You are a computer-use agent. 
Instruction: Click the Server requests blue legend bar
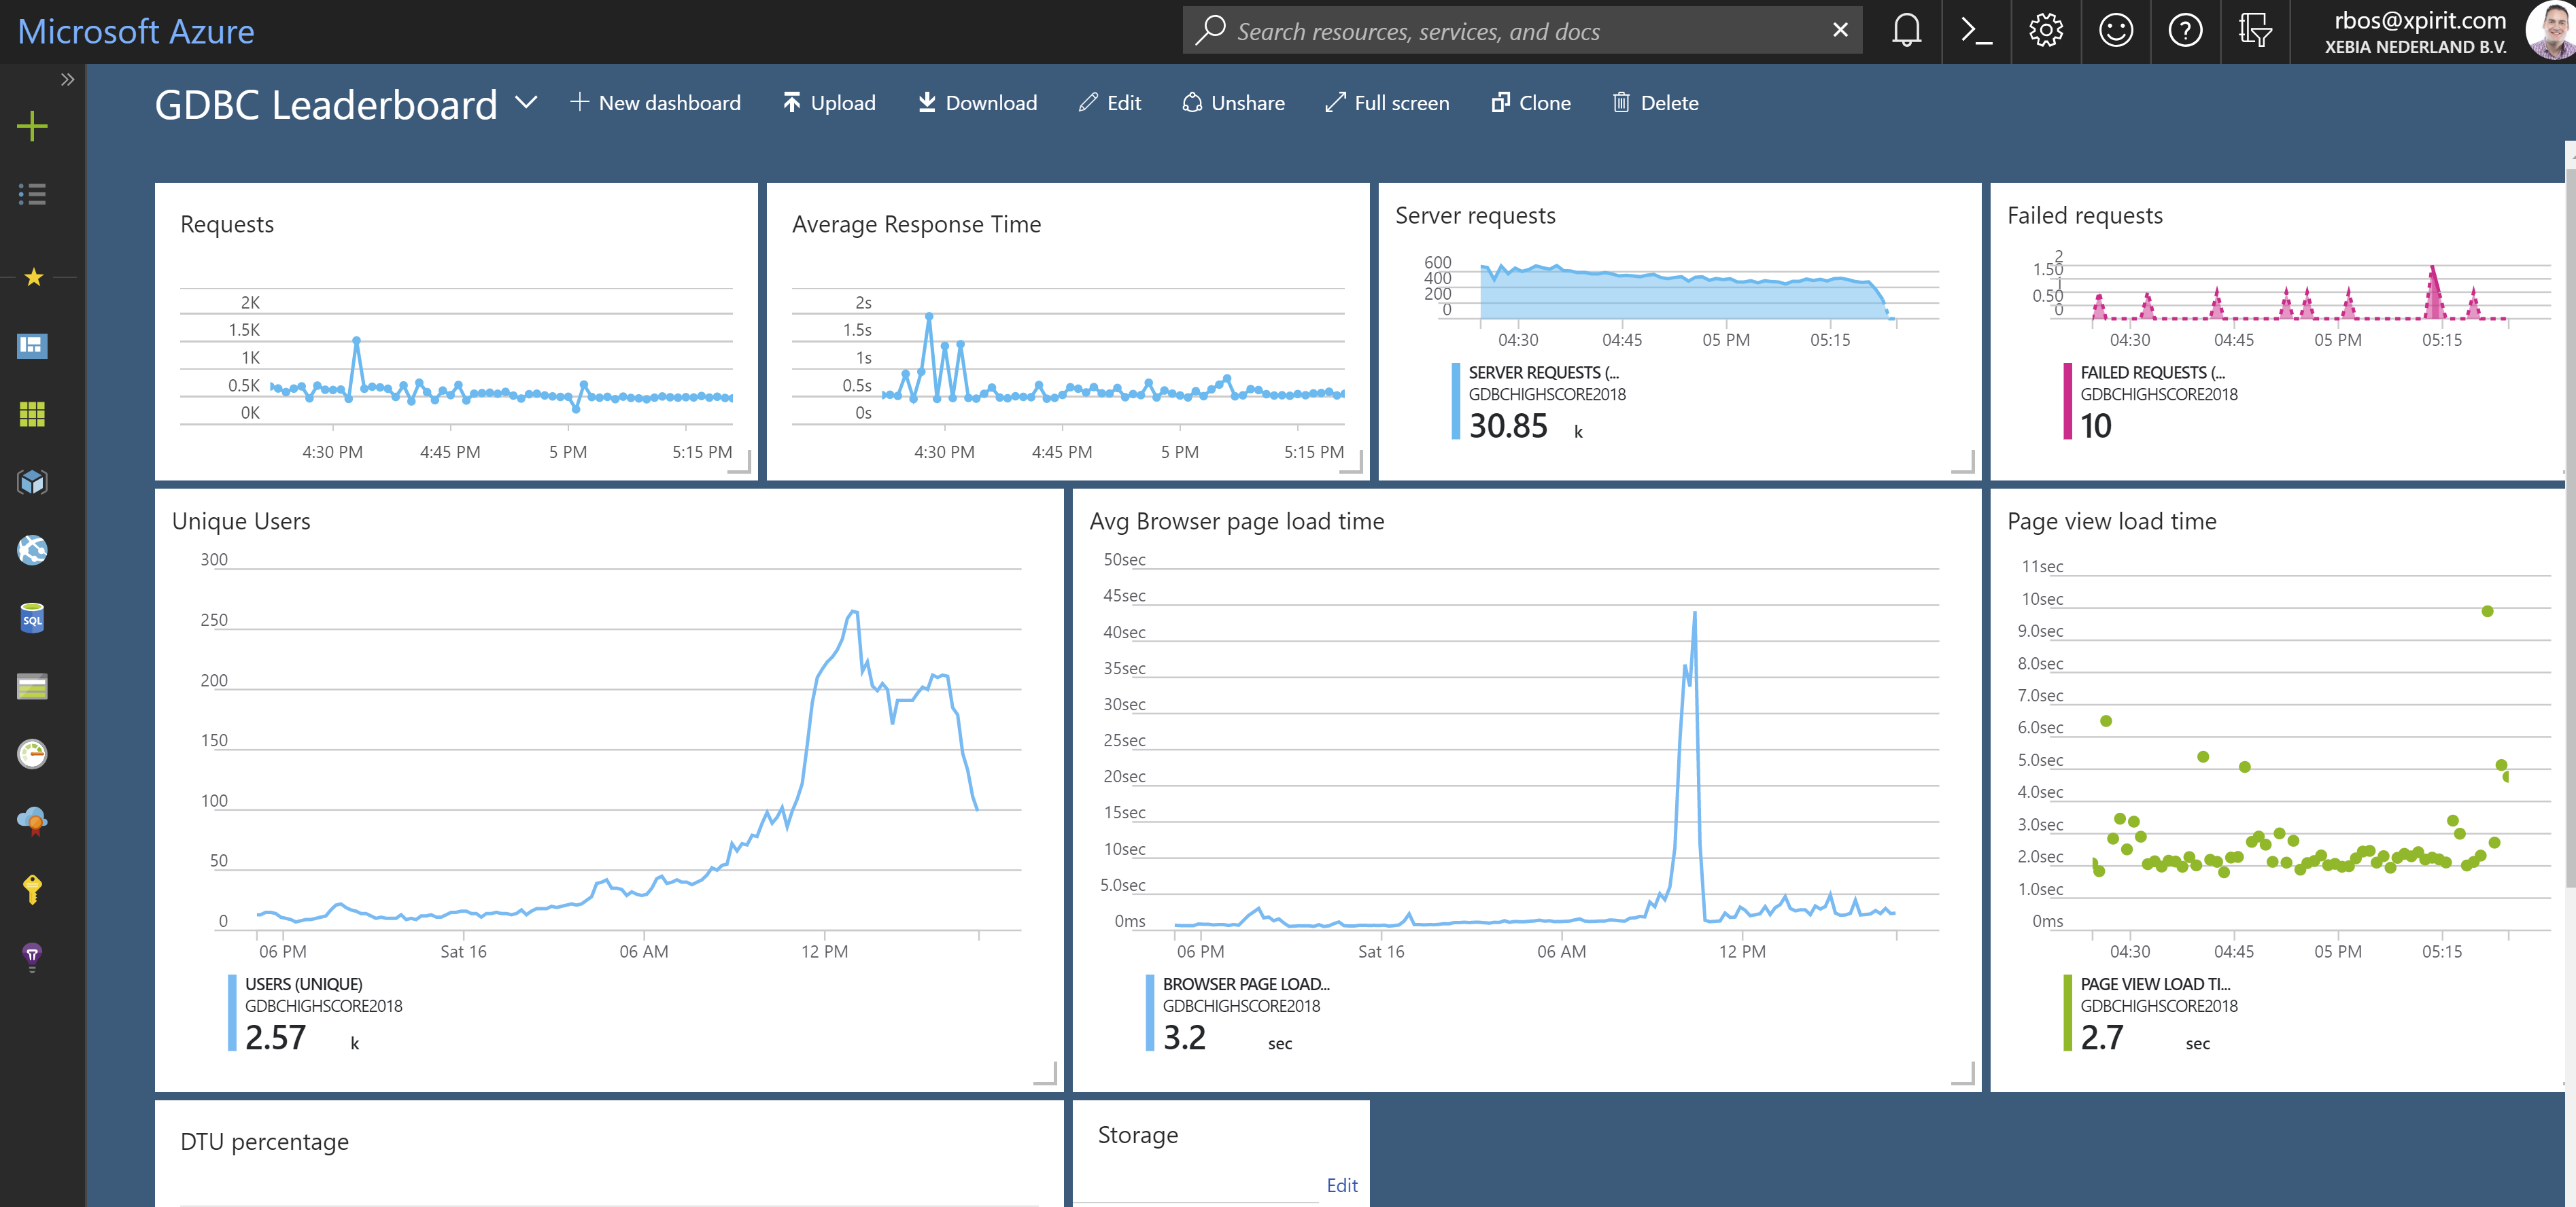pyautogui.click(x=1456, y=401)
